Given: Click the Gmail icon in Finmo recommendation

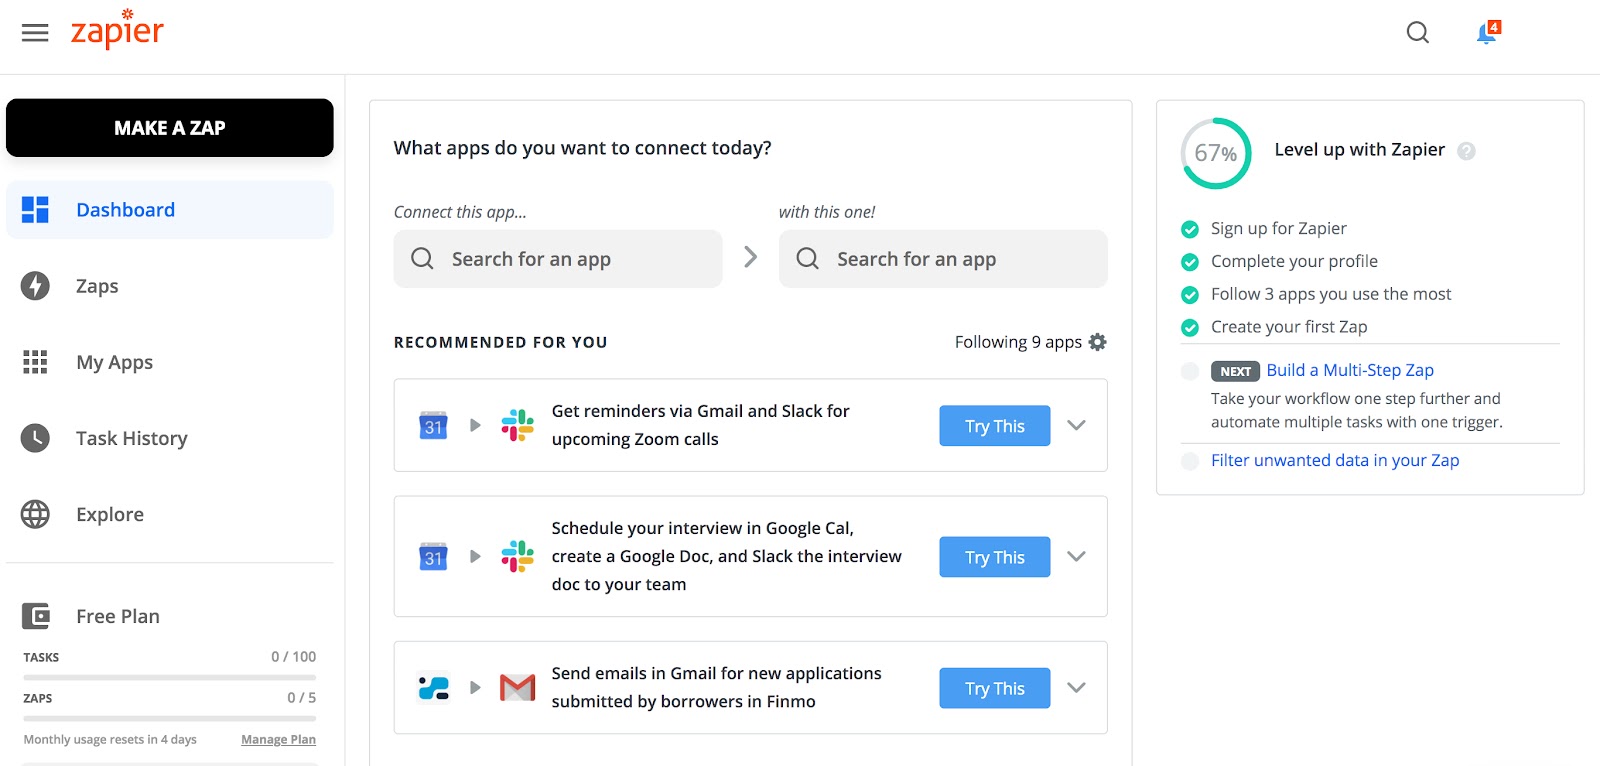Looking at the screenshot, I should click(x=517, y=688).
